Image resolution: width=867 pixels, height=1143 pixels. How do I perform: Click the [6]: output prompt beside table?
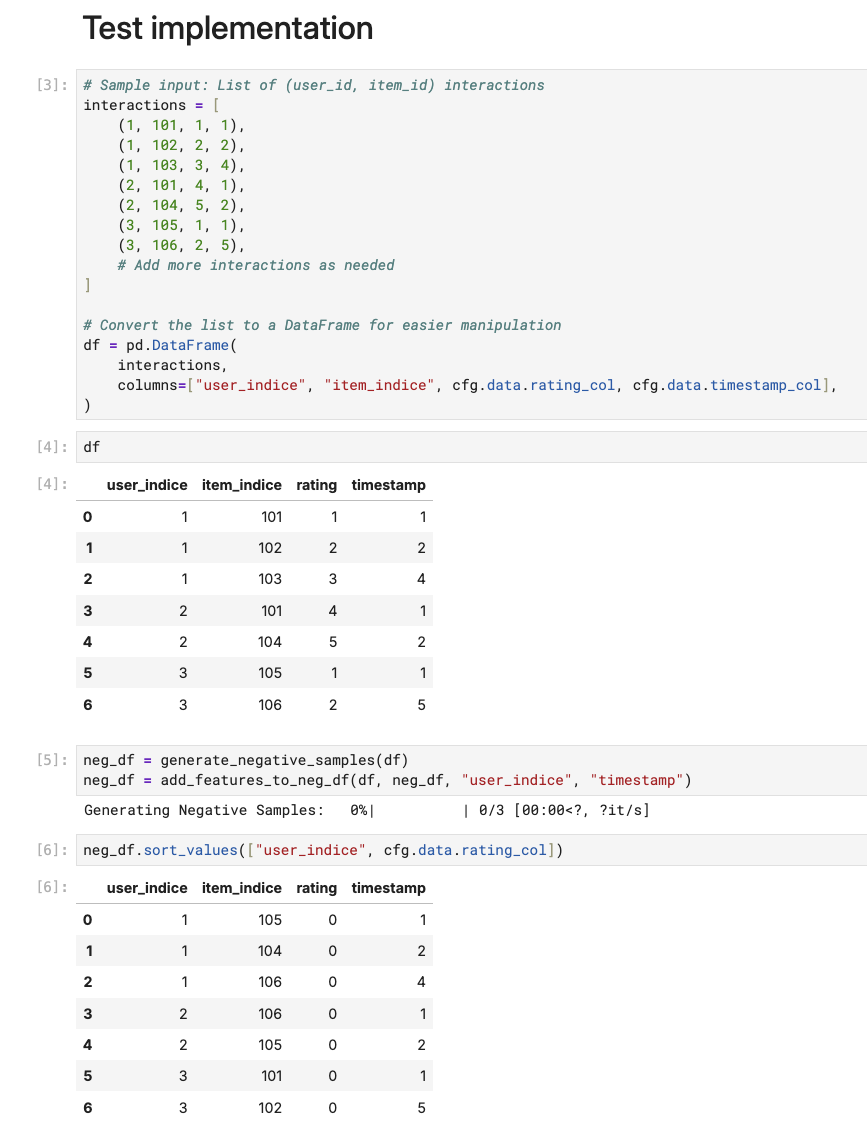click(52, 887)
